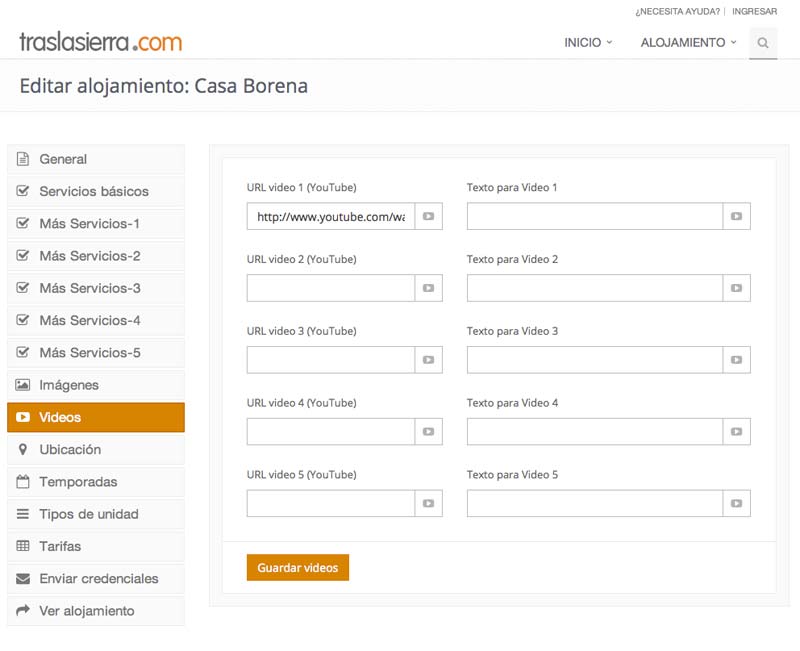Click the video icon beside Texto para Video 3
Viewport: 800px width, 651px height.
(736, 360)
